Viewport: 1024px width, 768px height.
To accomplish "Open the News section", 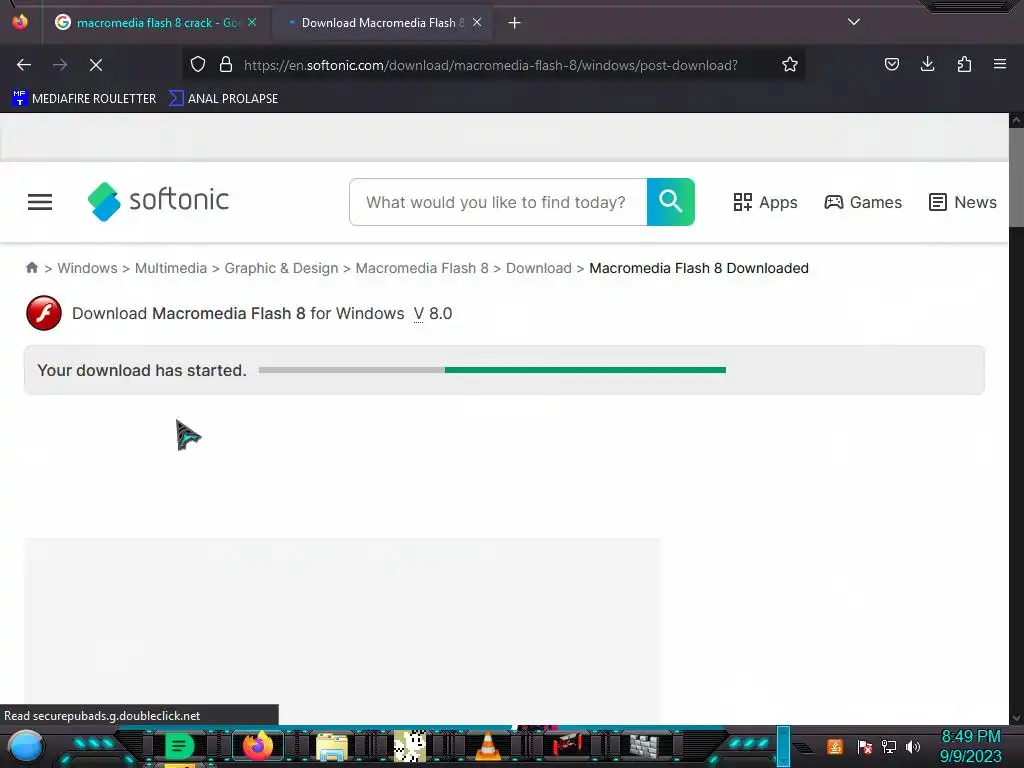I will (x=963, y=202).
